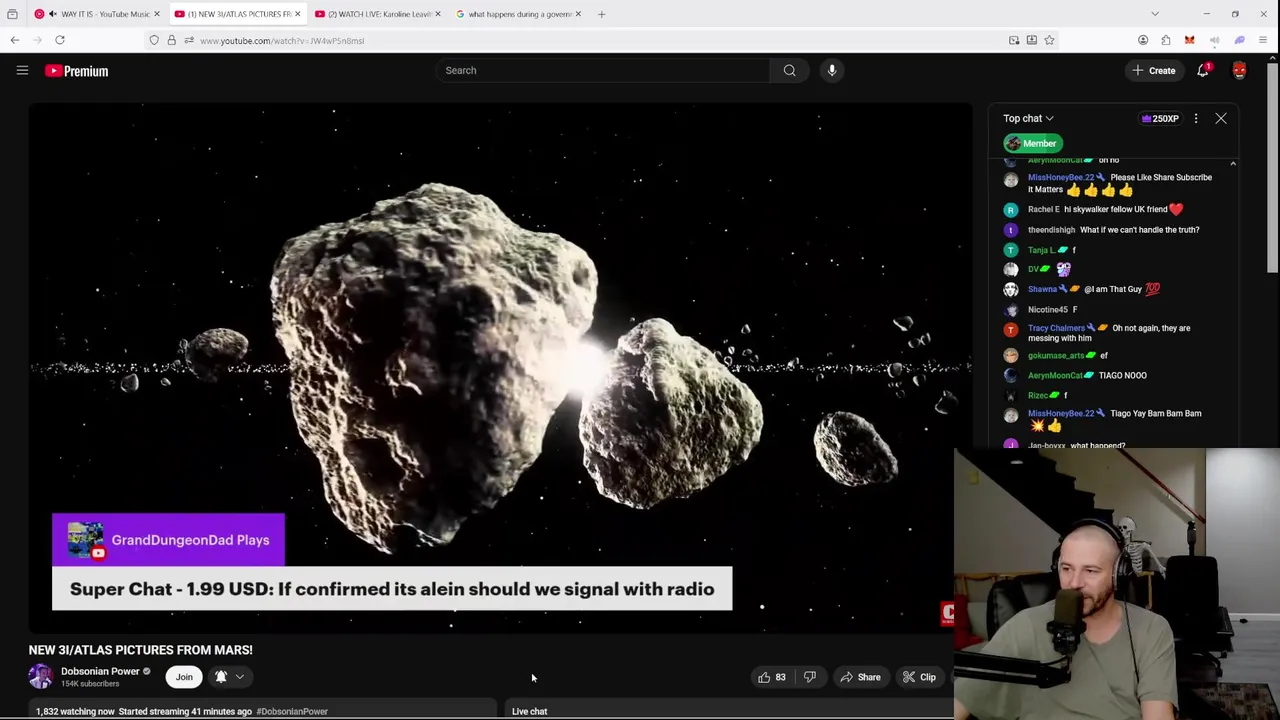Image resolution: width=1280 pixels, height=720 pixels.
Task: Share the video
Action: [x=860, y=677]
